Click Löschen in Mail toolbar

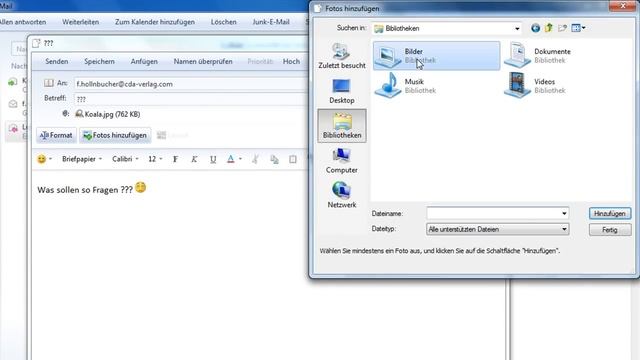224,22
